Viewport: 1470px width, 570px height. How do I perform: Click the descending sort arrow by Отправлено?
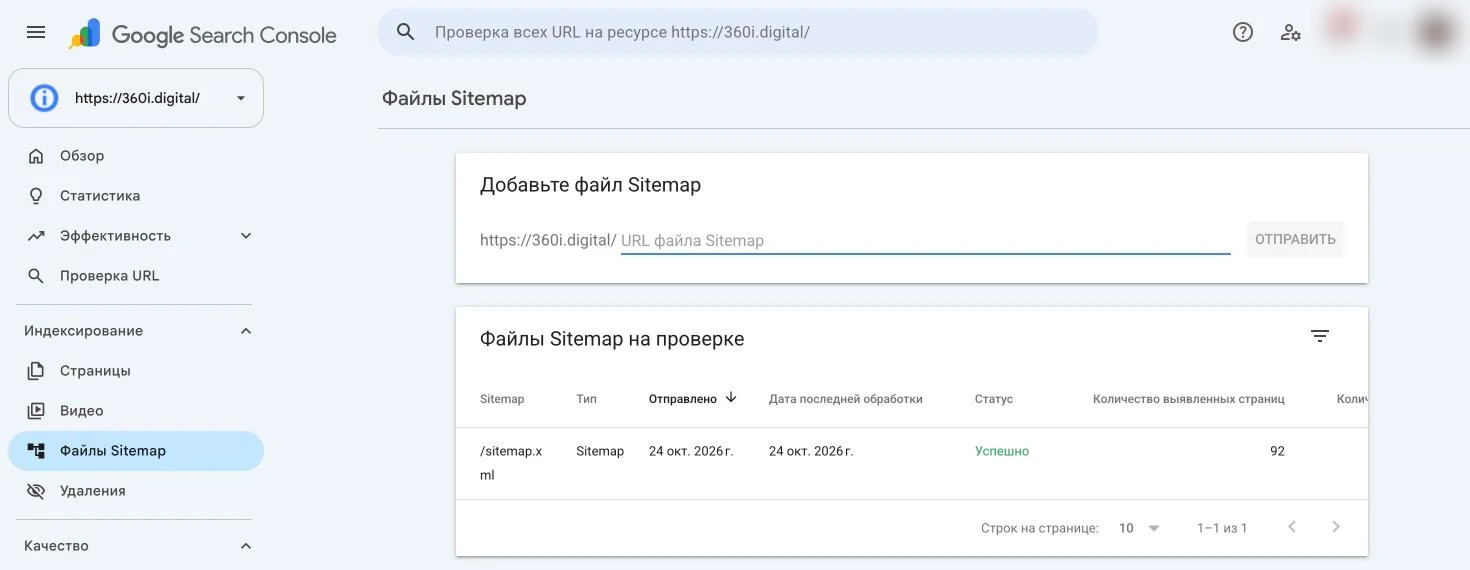click(731, 398)
